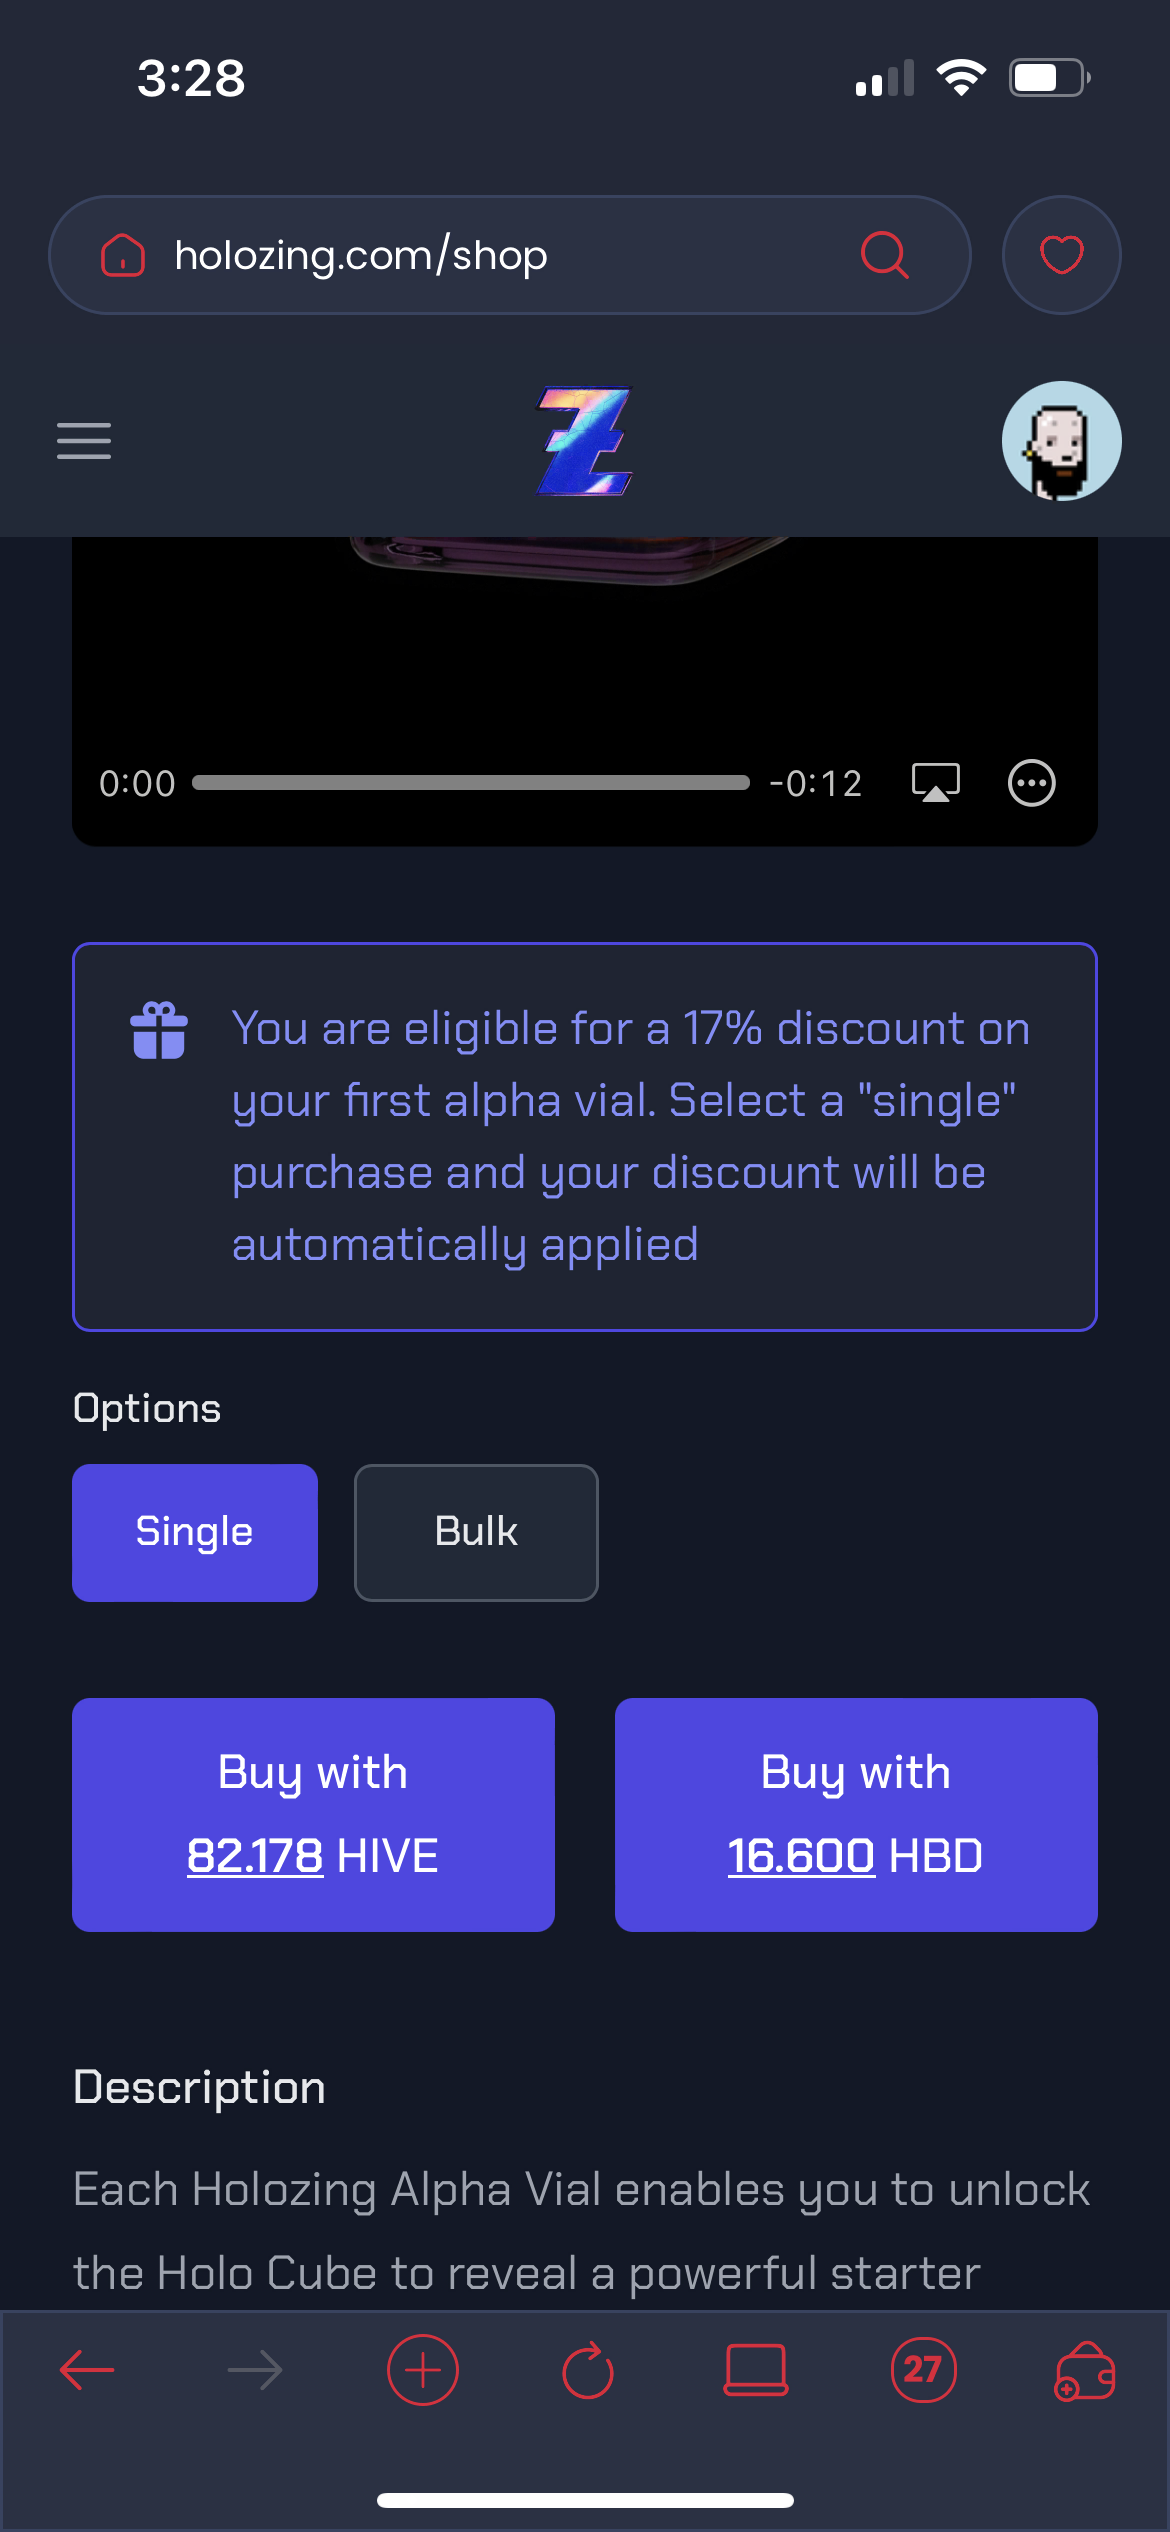
Task: Open the user profile avatar
Action: 1061,440
